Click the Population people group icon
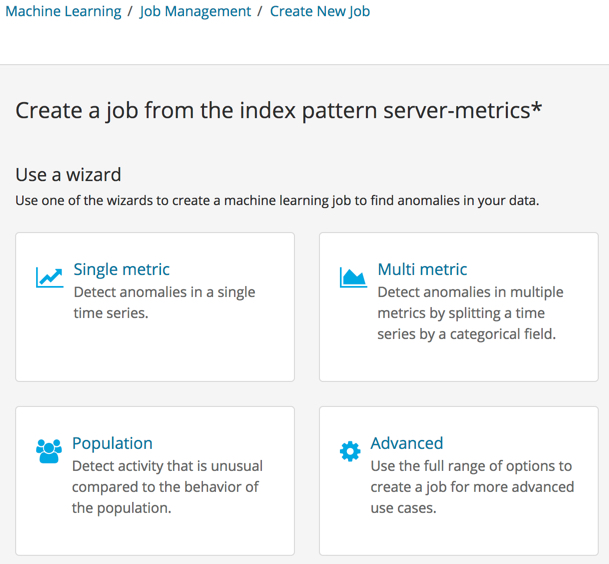Image resolution: width=609 pixels, height=564 pixels. [49, 451]
